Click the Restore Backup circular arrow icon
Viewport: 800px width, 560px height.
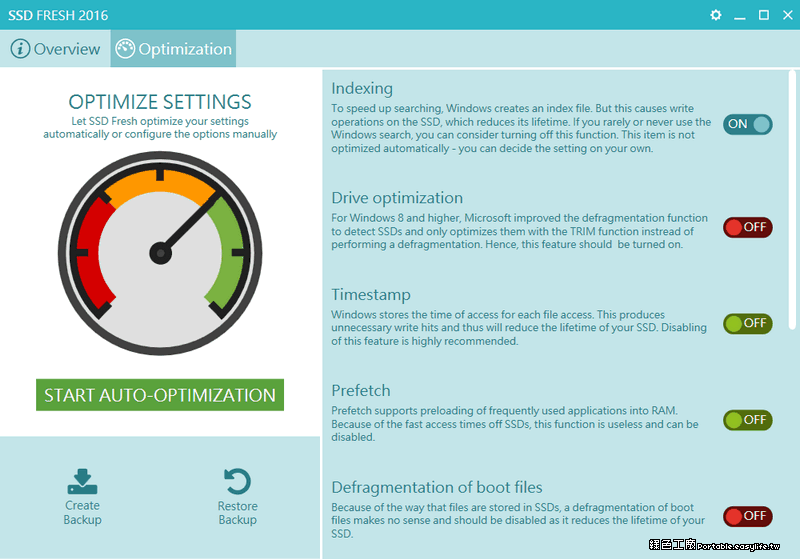(x=237, y=481)
